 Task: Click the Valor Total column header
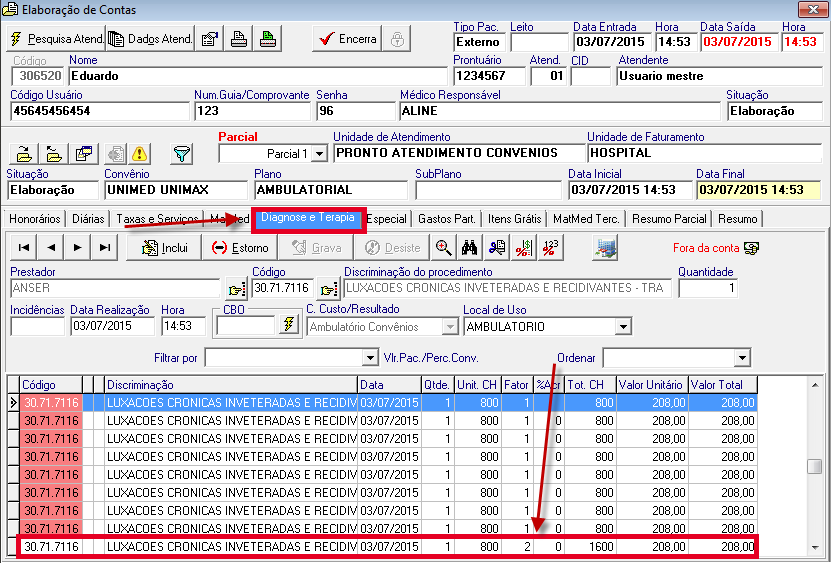(x=723, y=385)
